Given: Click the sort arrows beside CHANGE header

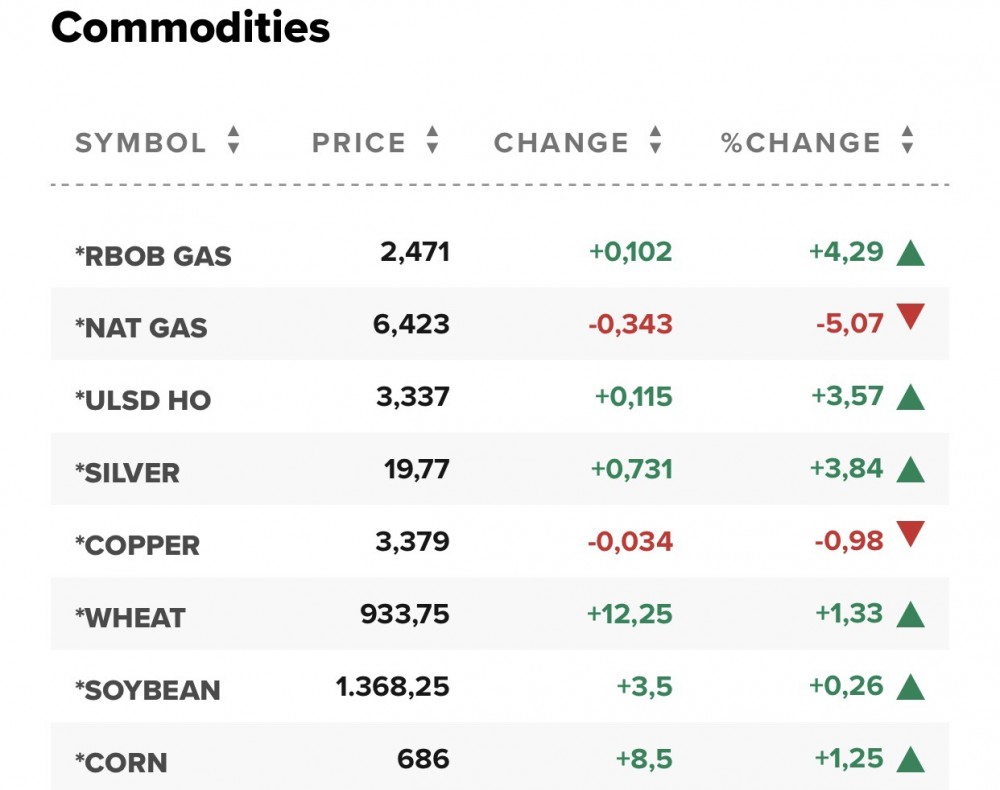Looking at the screenshot, I should point(655,142).
